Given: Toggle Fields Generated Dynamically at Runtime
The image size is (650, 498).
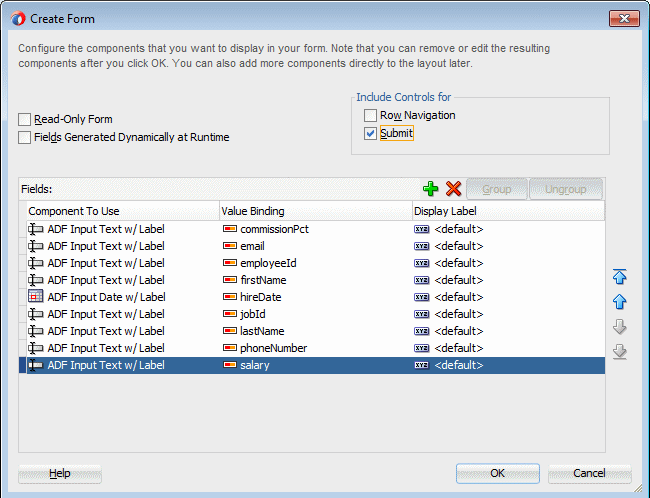Looking at the screenshot, I should point(24,137).
